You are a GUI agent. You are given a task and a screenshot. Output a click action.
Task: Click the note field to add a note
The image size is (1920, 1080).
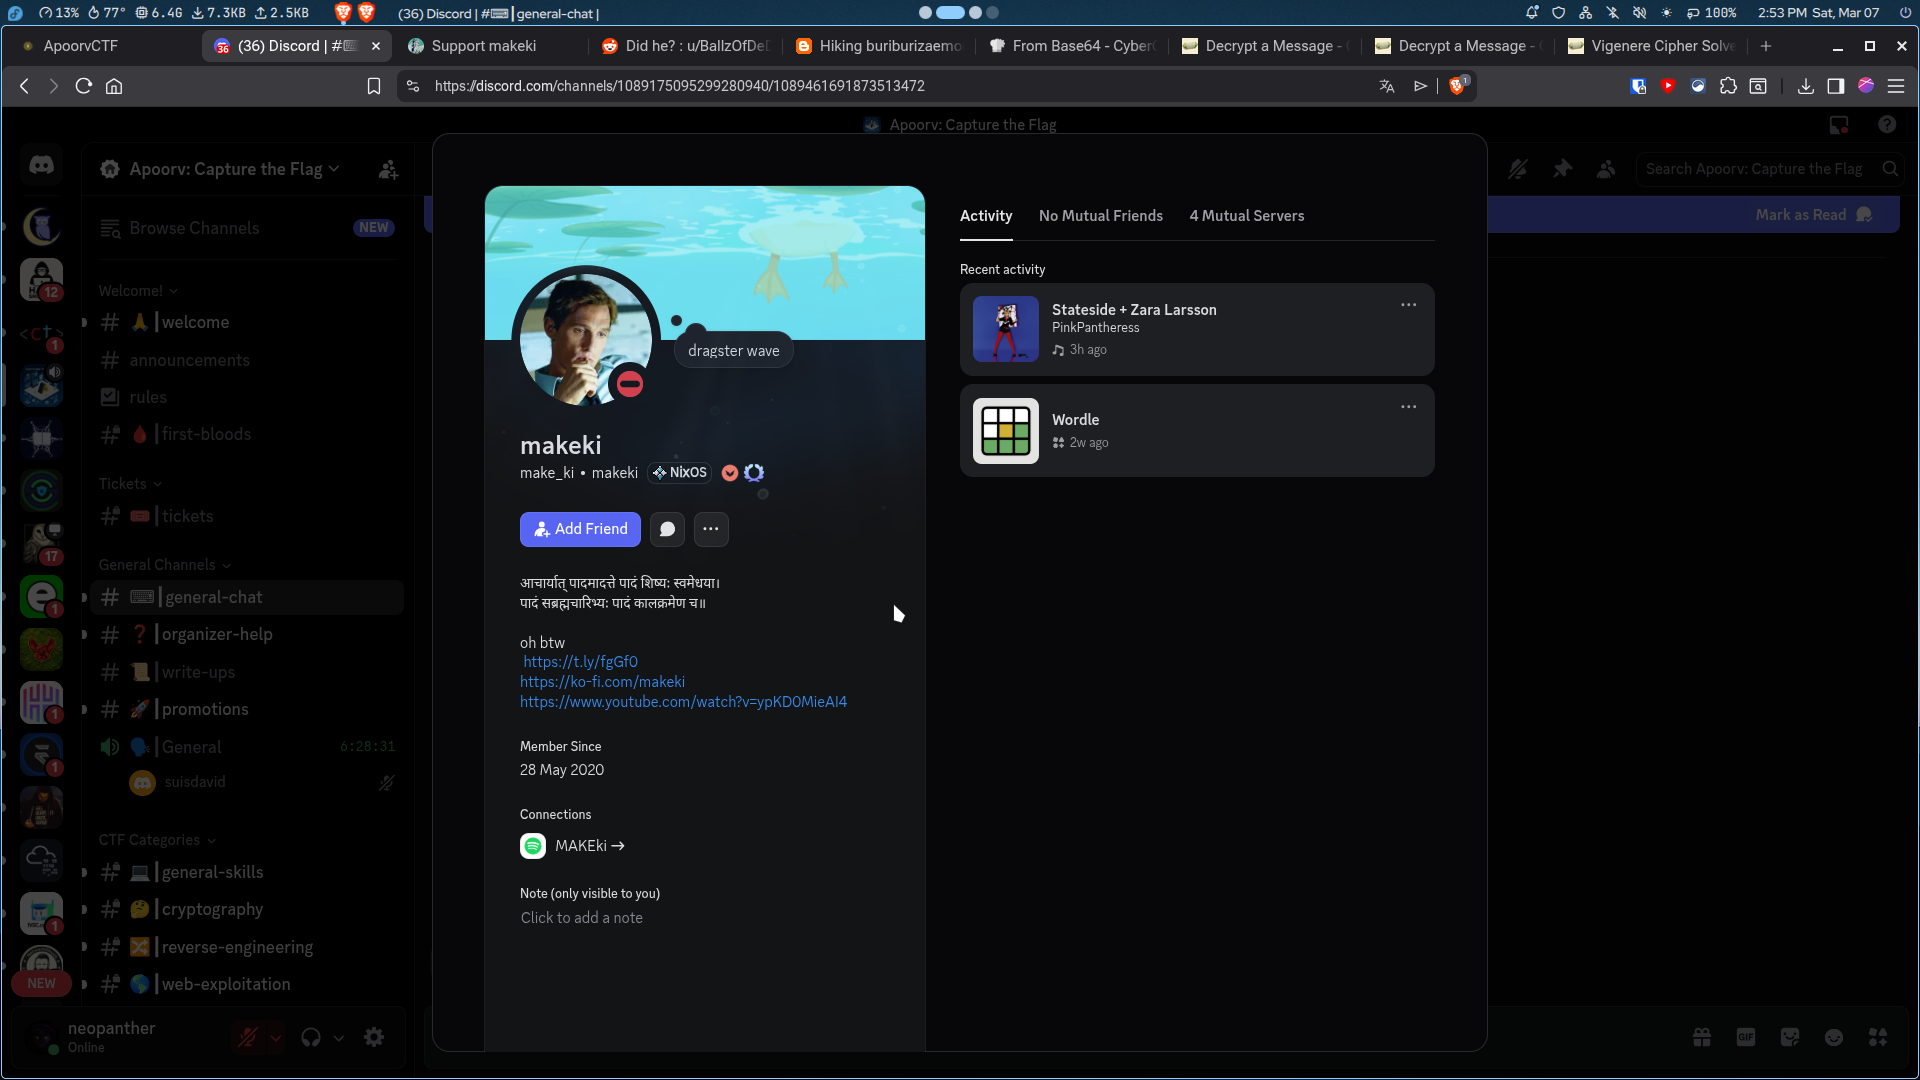point(581,918)
